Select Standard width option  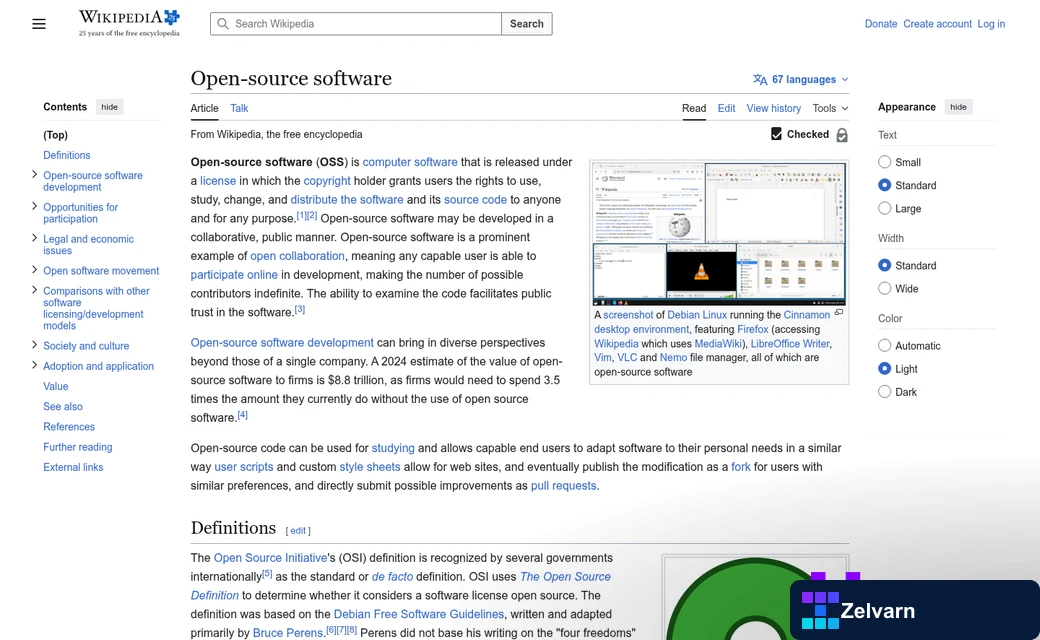click(x=884, y=265)
